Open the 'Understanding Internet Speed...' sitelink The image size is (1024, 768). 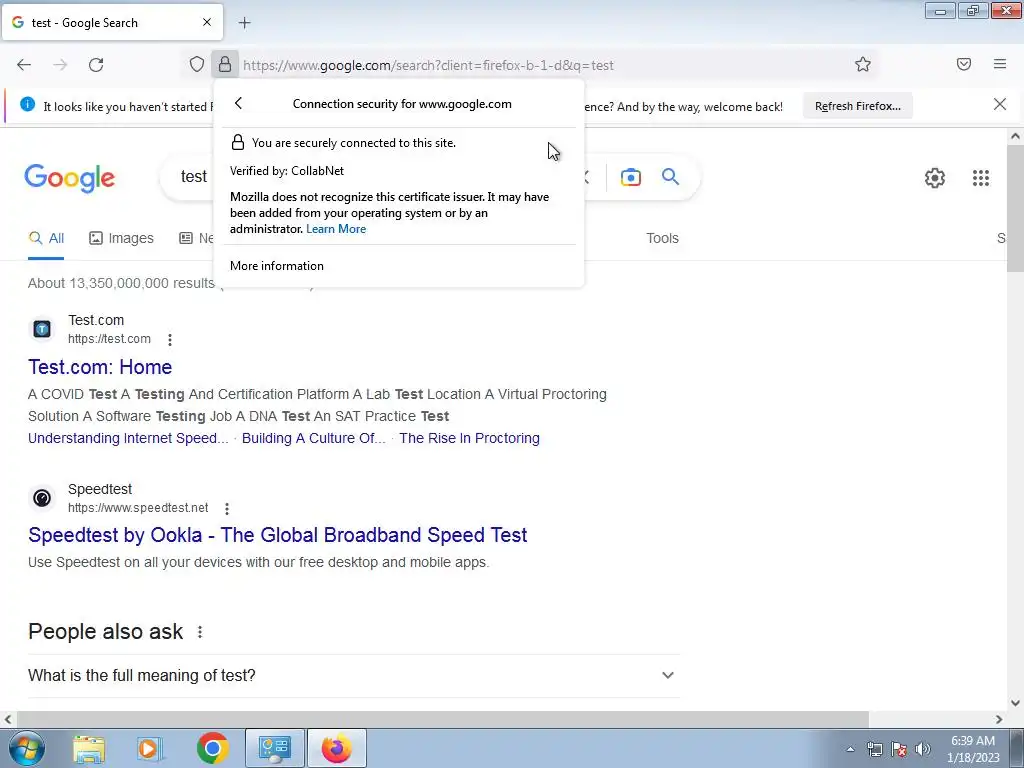coord(128,438)
